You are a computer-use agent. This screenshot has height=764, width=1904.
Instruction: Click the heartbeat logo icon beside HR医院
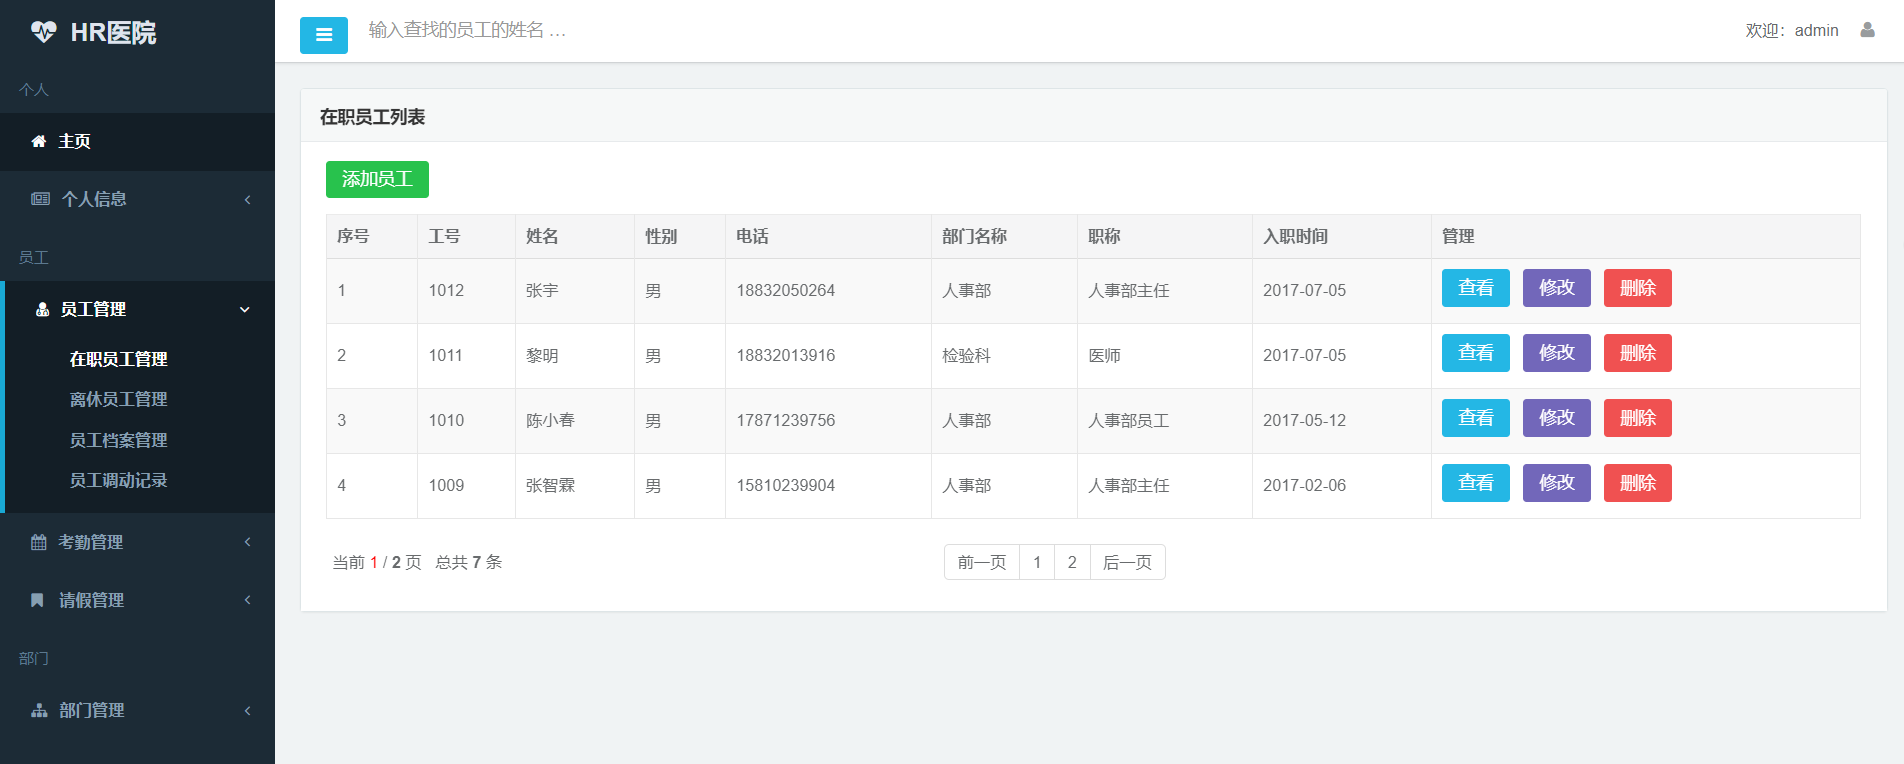point(43,32)
